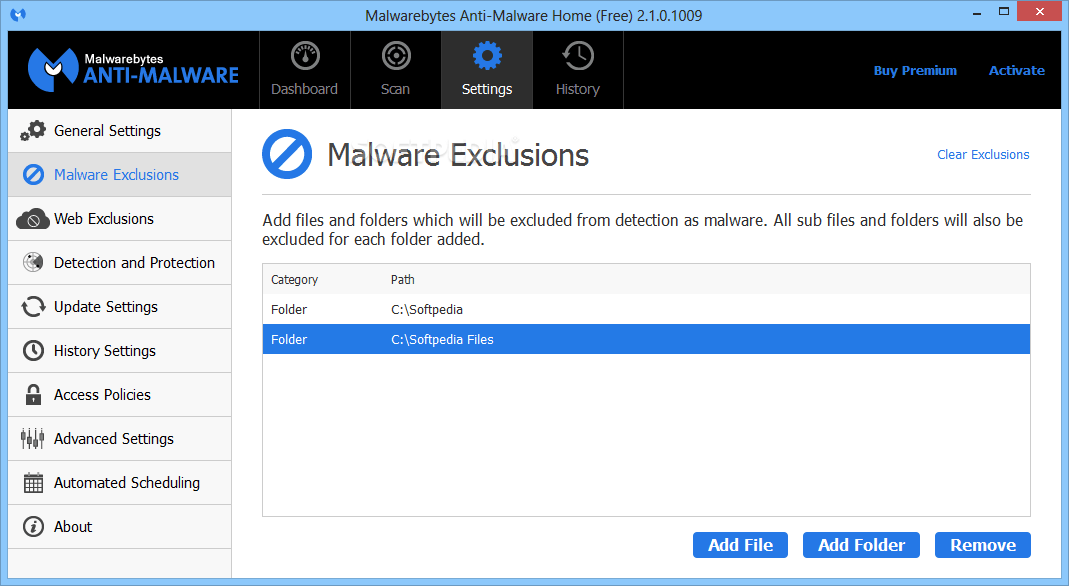Click the Advanced Settings sliders icon
The width and height of the screenshot is (1069, 586).
[33, 439]
